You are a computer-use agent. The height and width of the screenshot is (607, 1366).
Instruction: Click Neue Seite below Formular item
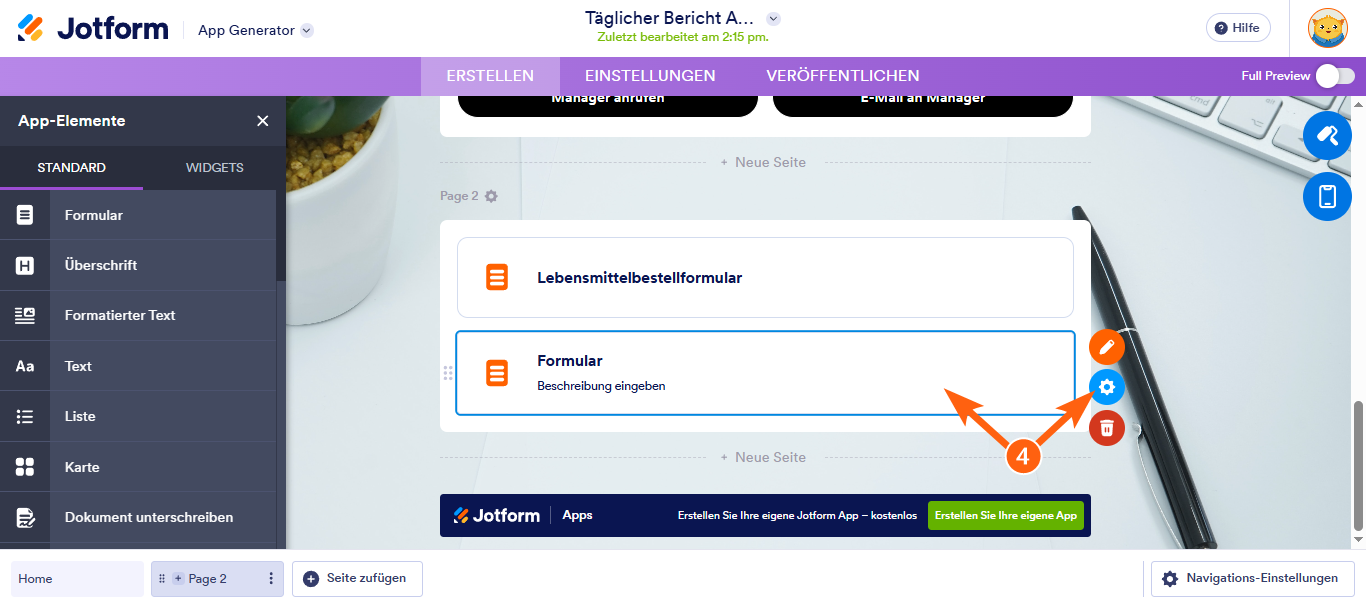tap(763, 457)
